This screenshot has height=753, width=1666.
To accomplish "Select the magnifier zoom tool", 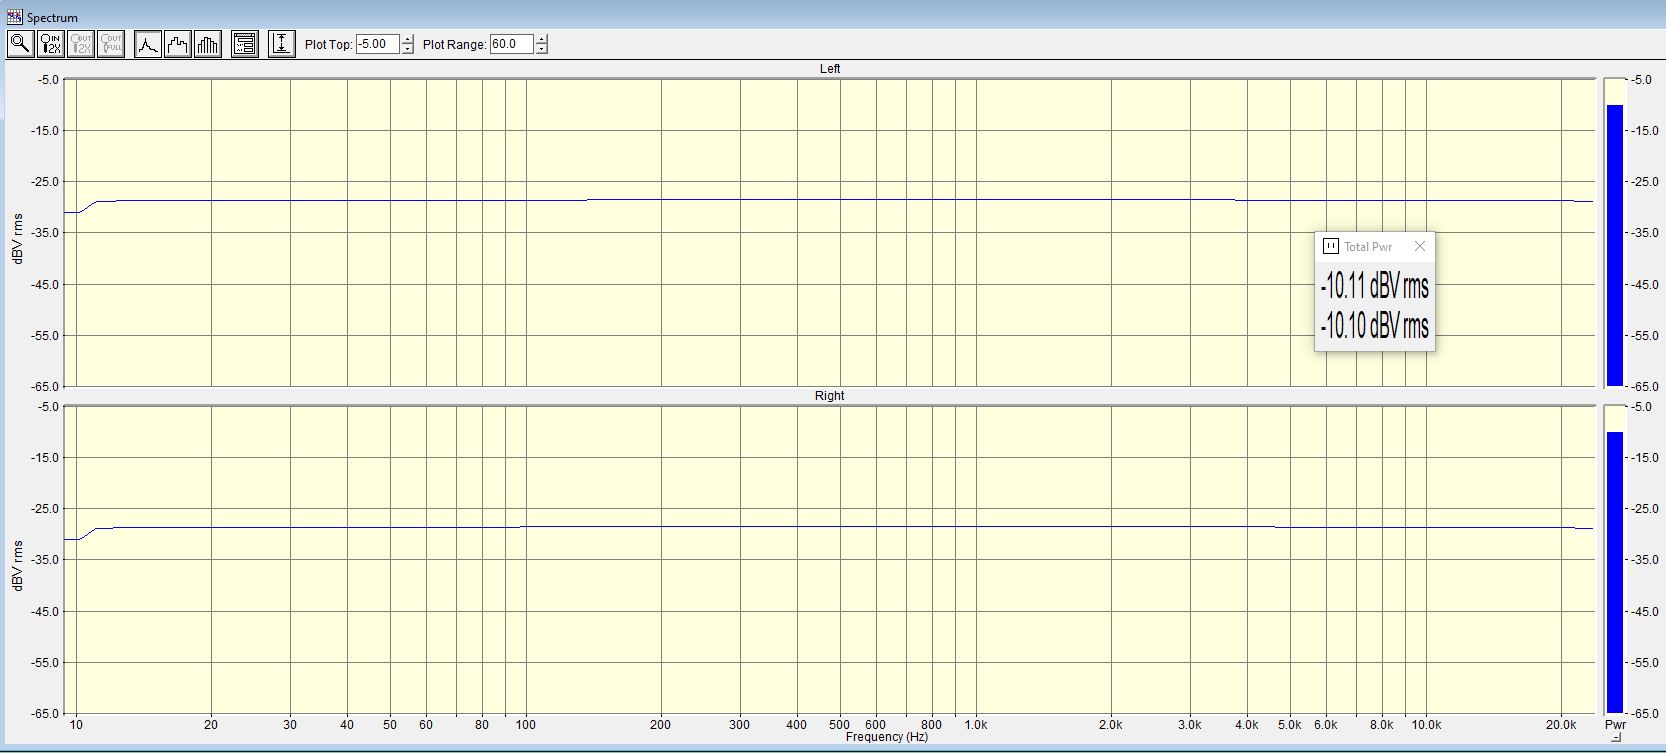I will [21, 44].
